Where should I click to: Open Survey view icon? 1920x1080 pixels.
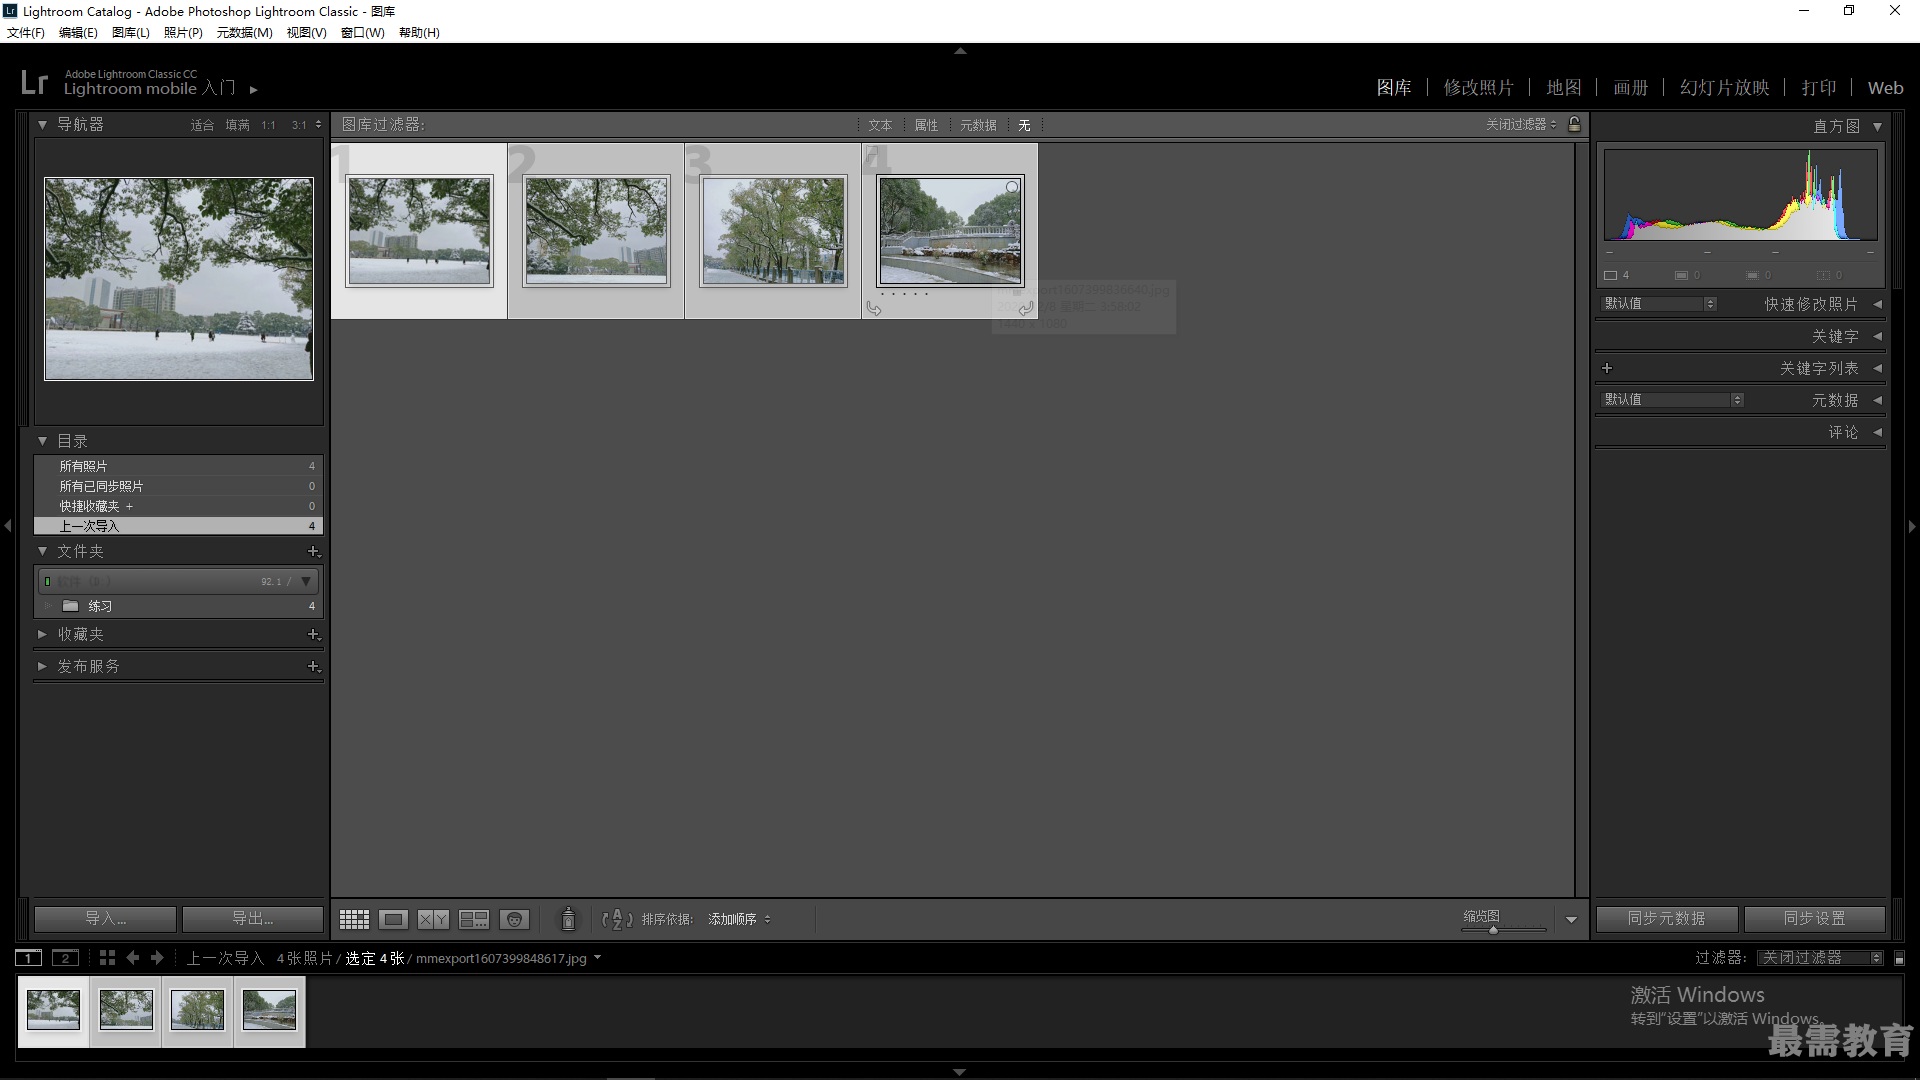click(474, 919)
